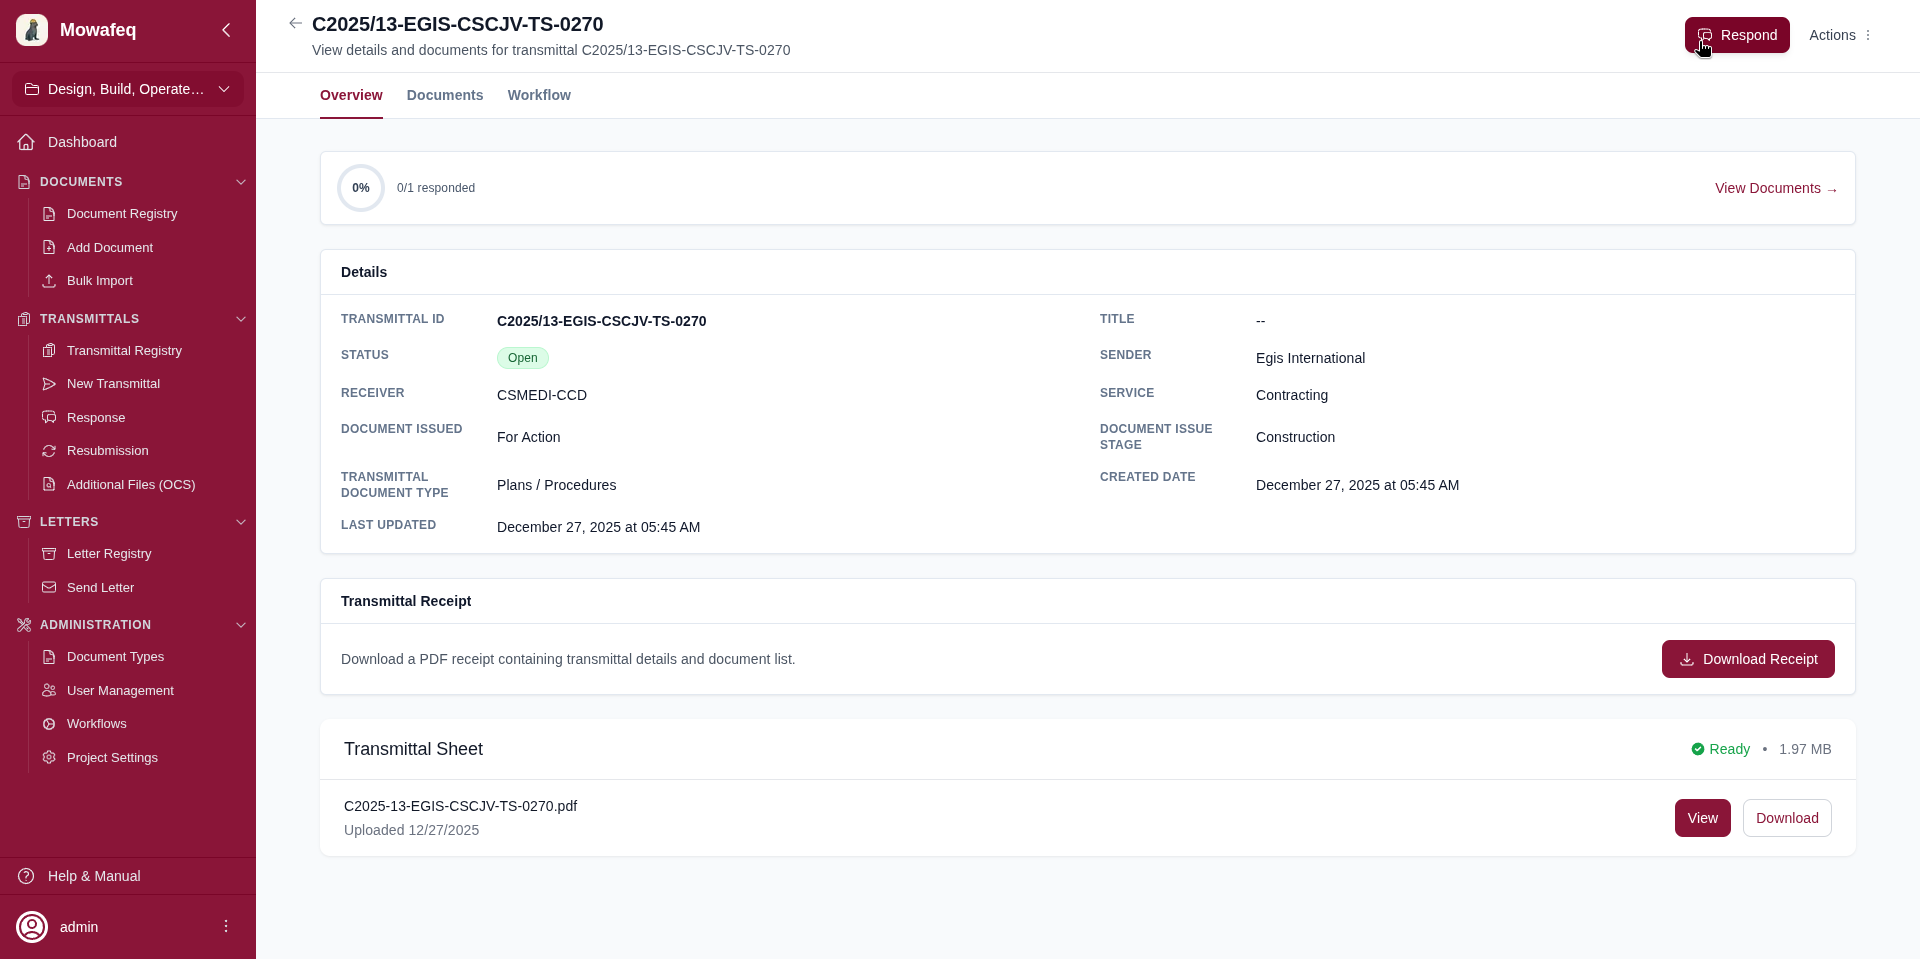Open User Management via its people icon
This screenshot has height=959, width=1920.
pyautogui.click(x=49, y=690)
